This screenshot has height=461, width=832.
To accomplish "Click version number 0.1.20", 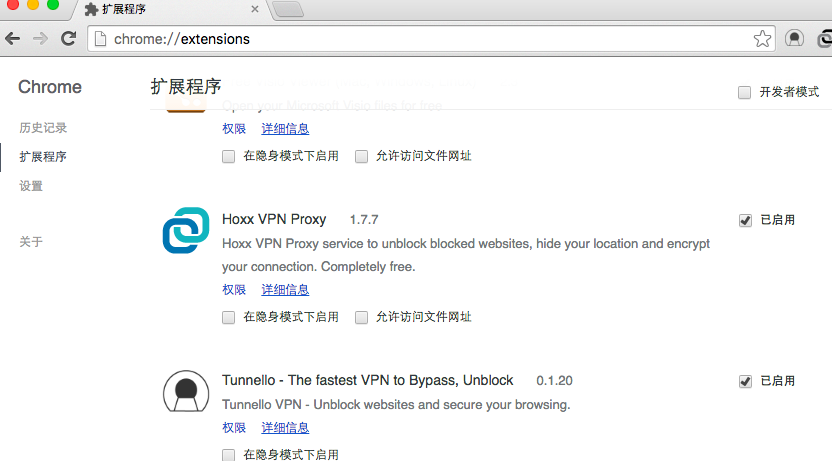I will pyautogui.click(x=554, y=381).
